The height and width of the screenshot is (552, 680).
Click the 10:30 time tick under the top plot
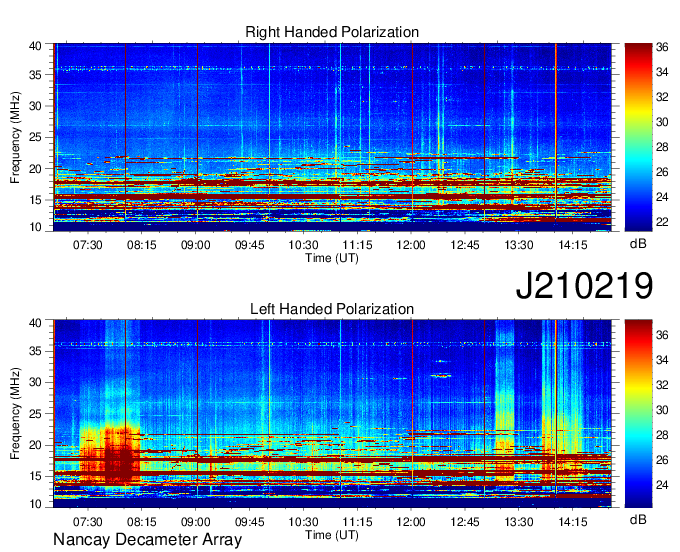303,245
